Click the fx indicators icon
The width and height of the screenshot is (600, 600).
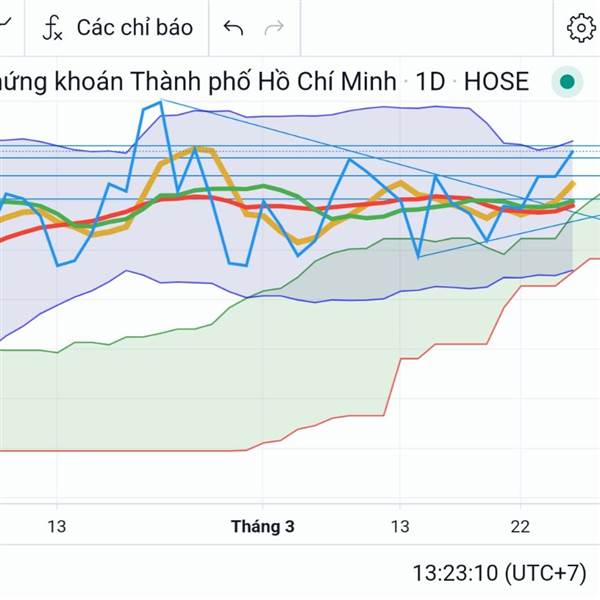click(52, 28)
